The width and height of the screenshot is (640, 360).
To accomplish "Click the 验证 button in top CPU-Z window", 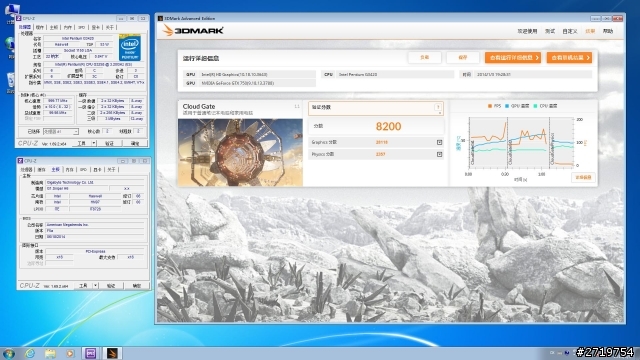I will coord(109,143).
